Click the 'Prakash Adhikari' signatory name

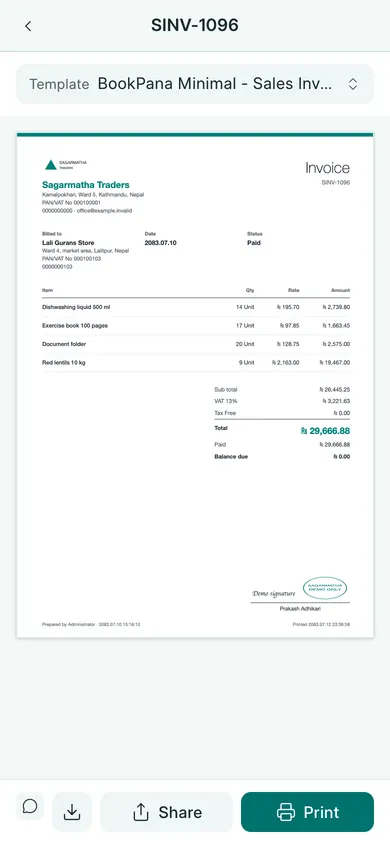point(300,608)
